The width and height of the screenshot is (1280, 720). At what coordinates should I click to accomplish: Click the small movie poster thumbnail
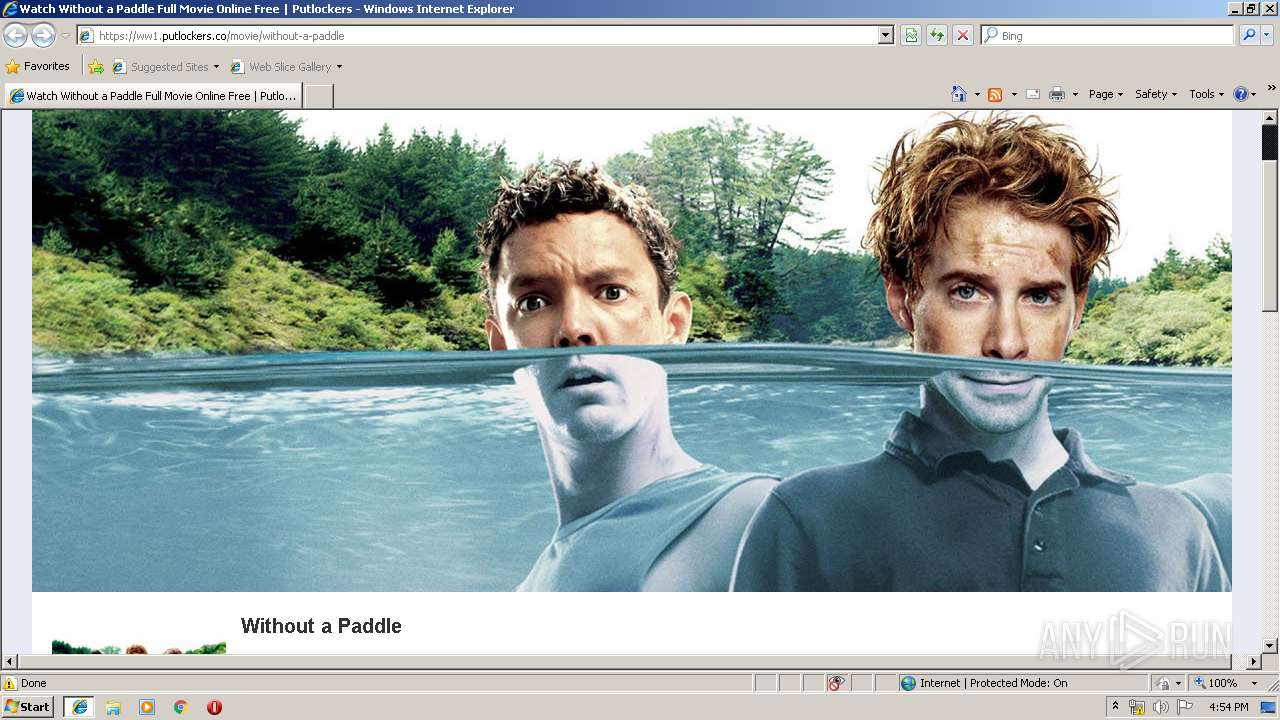pyautogui.click(x=138, y=648)
